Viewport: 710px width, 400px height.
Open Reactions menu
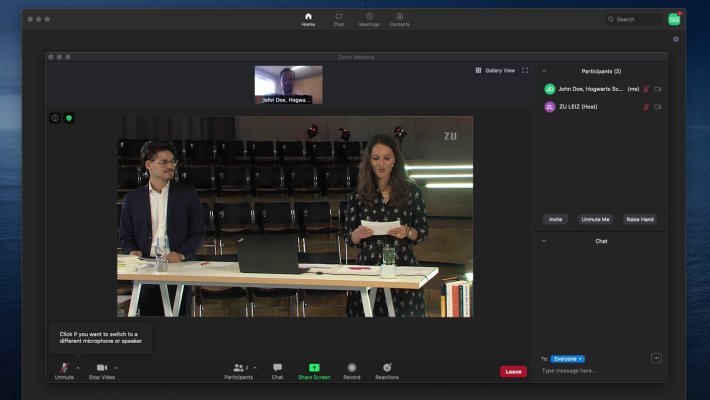pos(387,371)
